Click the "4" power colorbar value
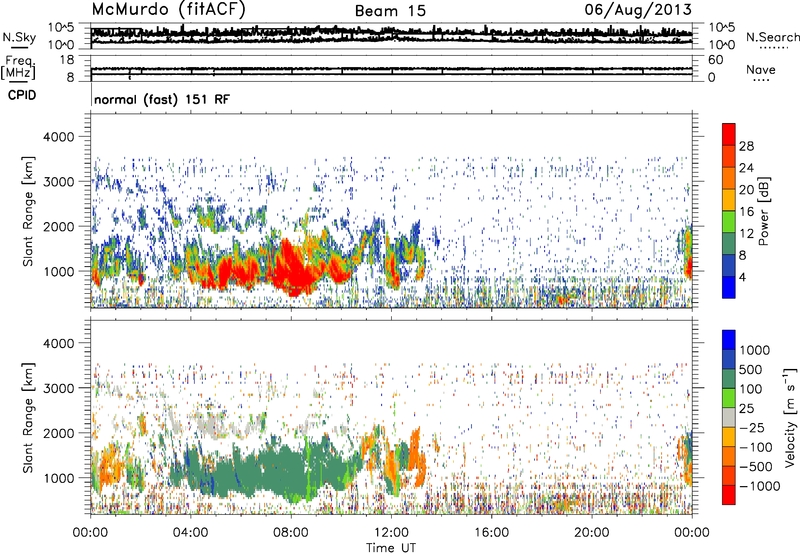 click(742, 277)
